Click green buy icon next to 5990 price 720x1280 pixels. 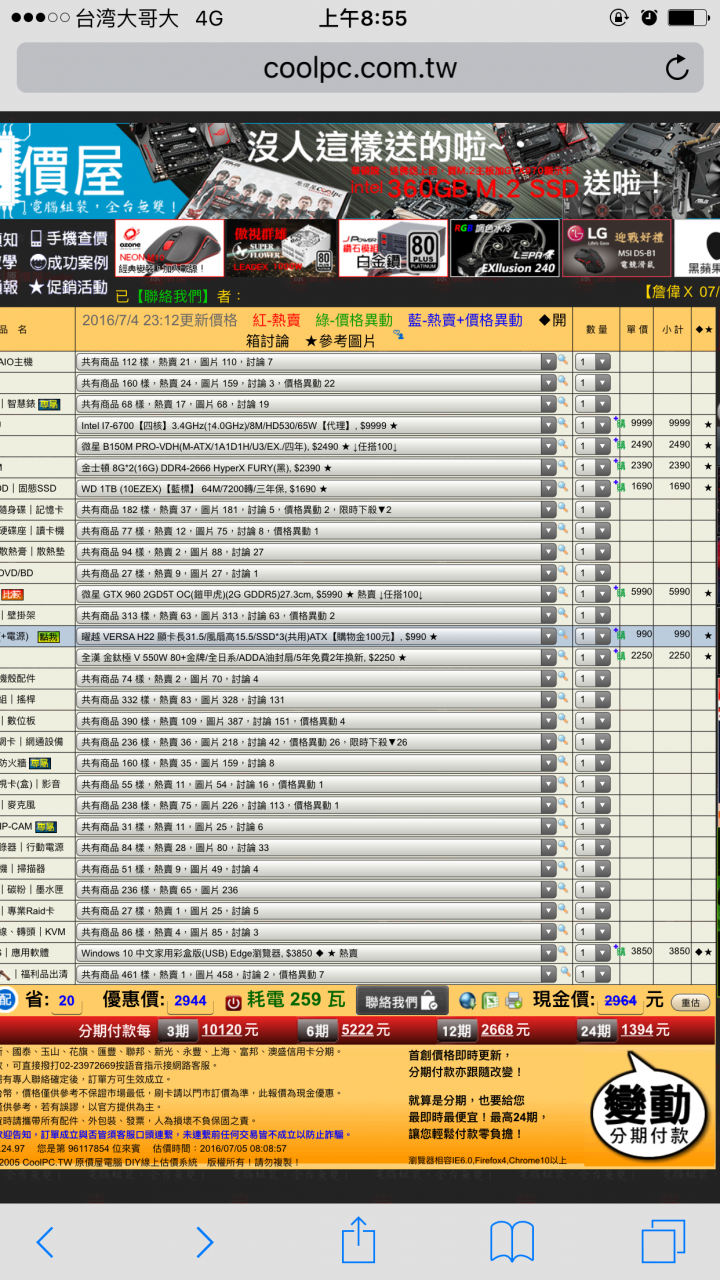pos(619,593)
